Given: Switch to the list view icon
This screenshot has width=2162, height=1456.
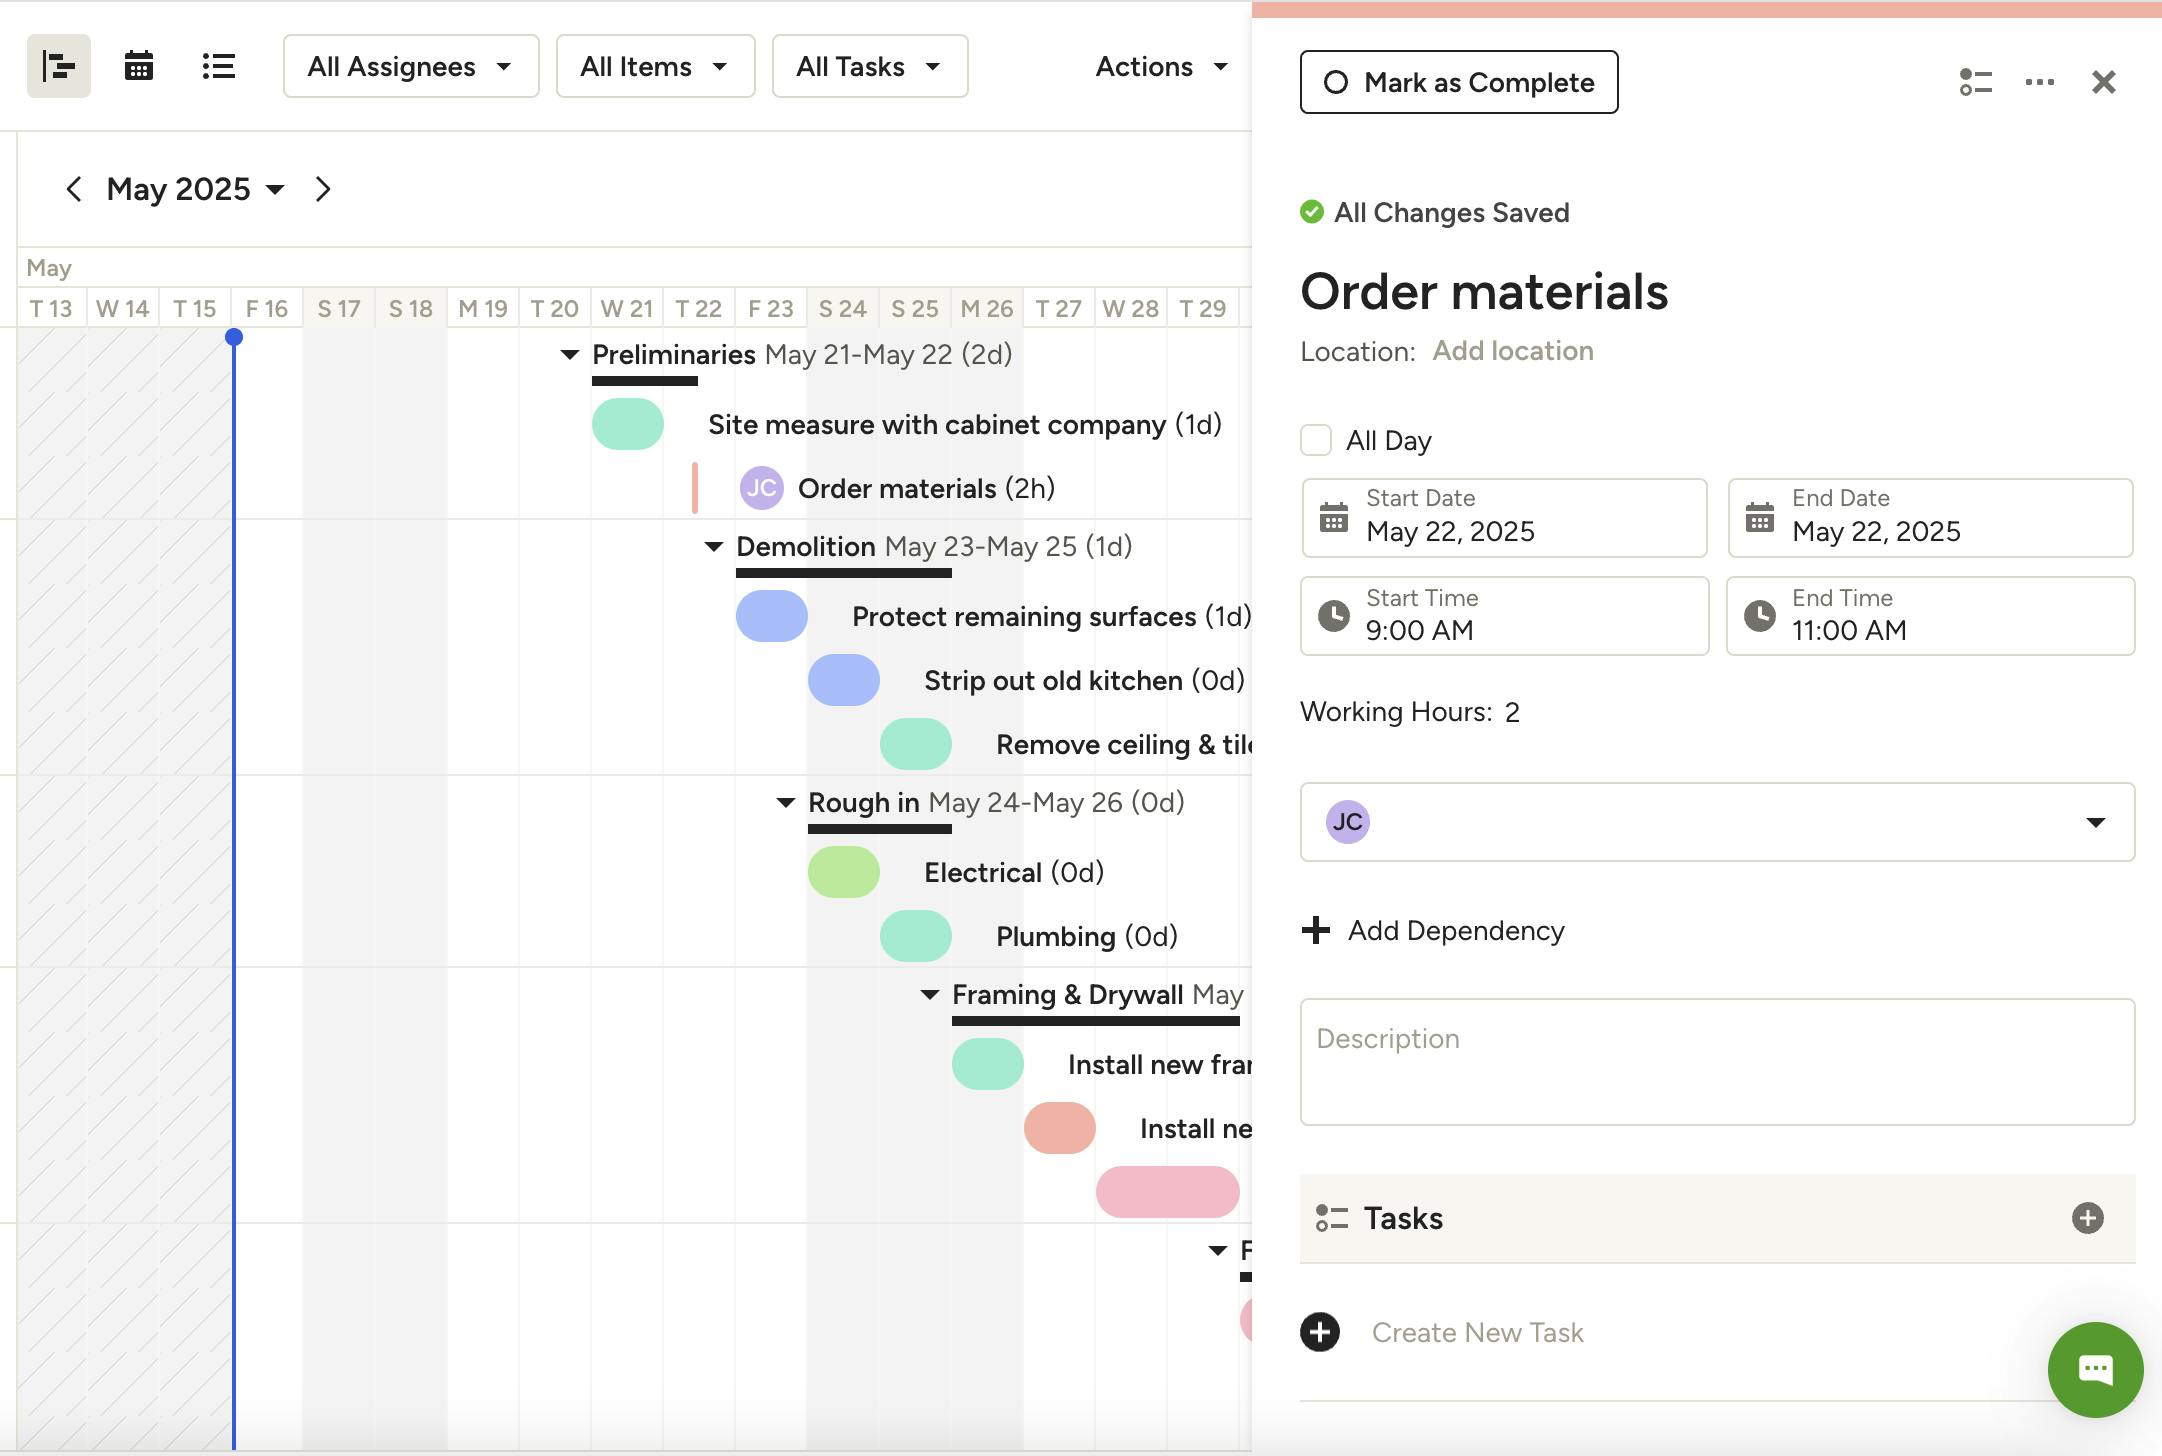Looking at the screenshot, I should [218, 67].
